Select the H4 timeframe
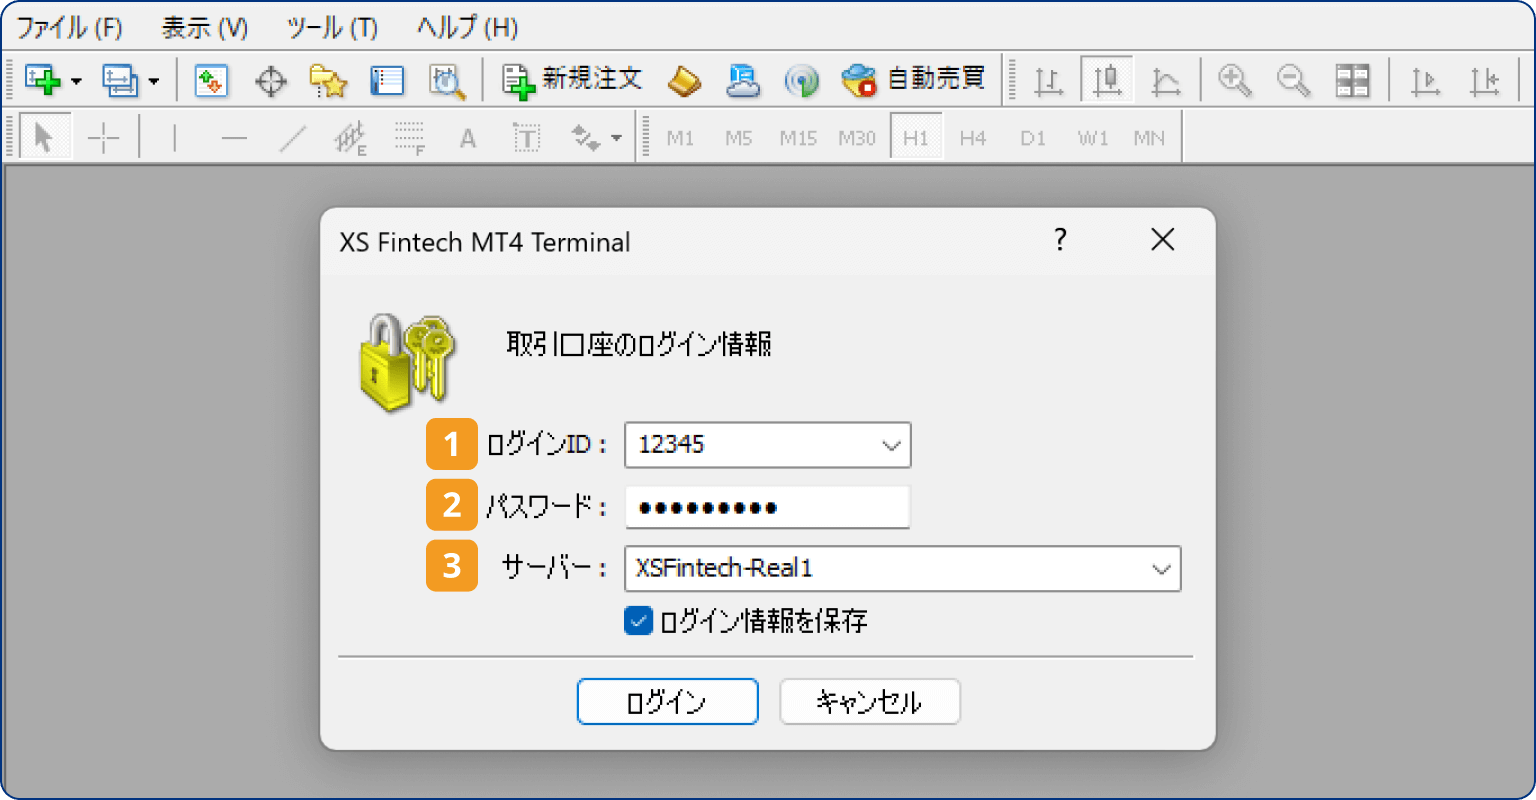The height and width of the screenshot is (800, 1536). pos(973,138)
